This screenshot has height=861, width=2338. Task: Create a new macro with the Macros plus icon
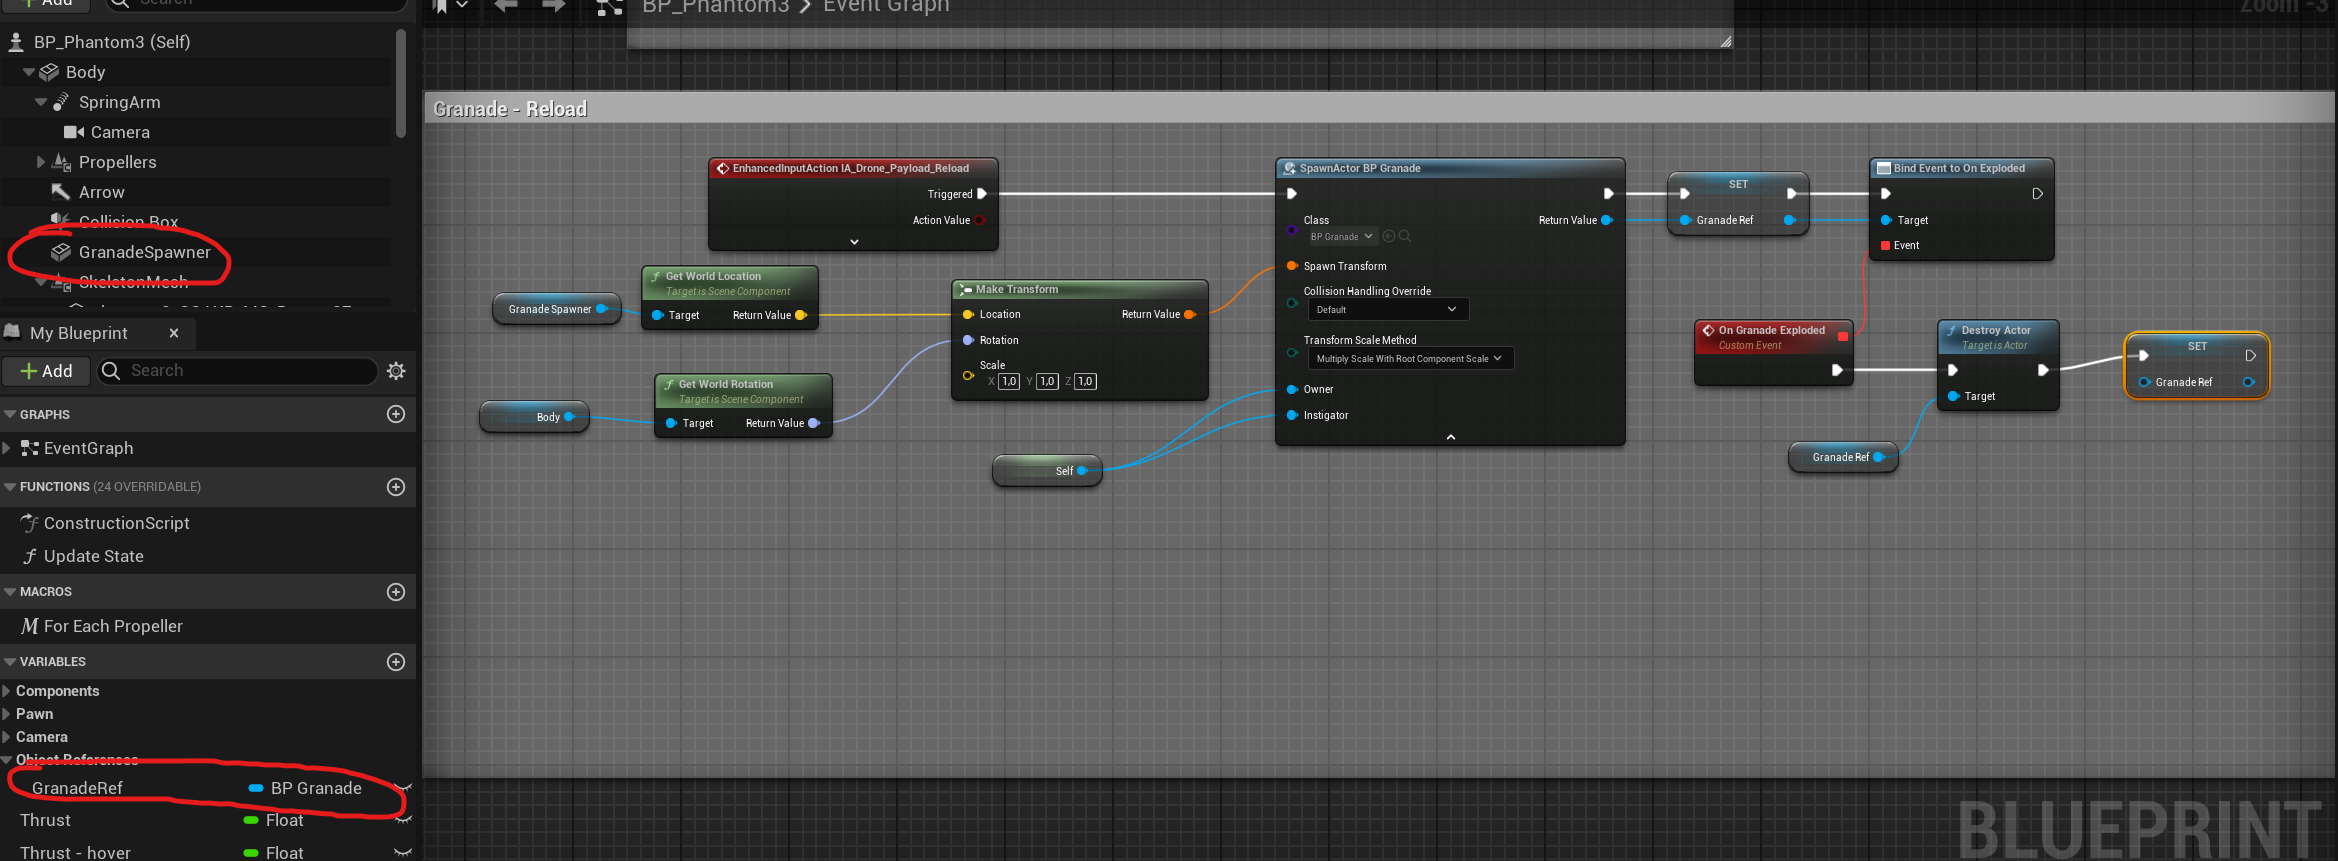[396, 592]
